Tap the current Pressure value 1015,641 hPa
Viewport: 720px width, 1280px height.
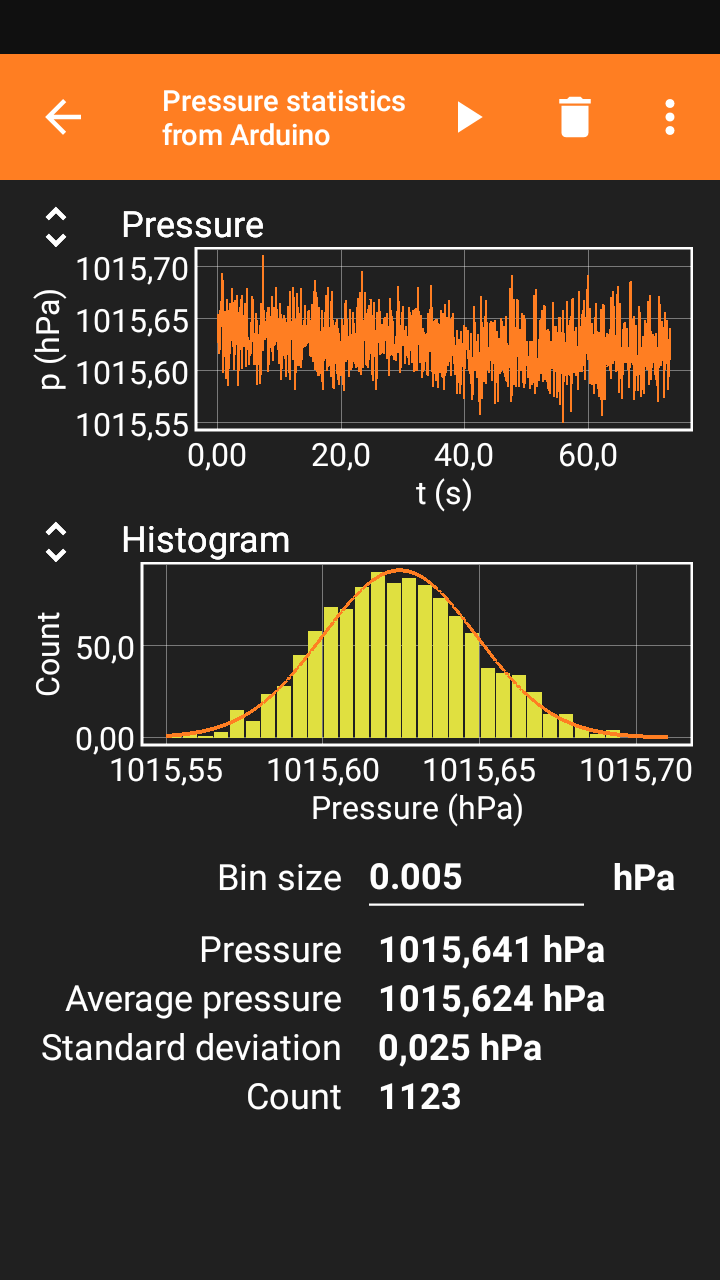[491, 950]
